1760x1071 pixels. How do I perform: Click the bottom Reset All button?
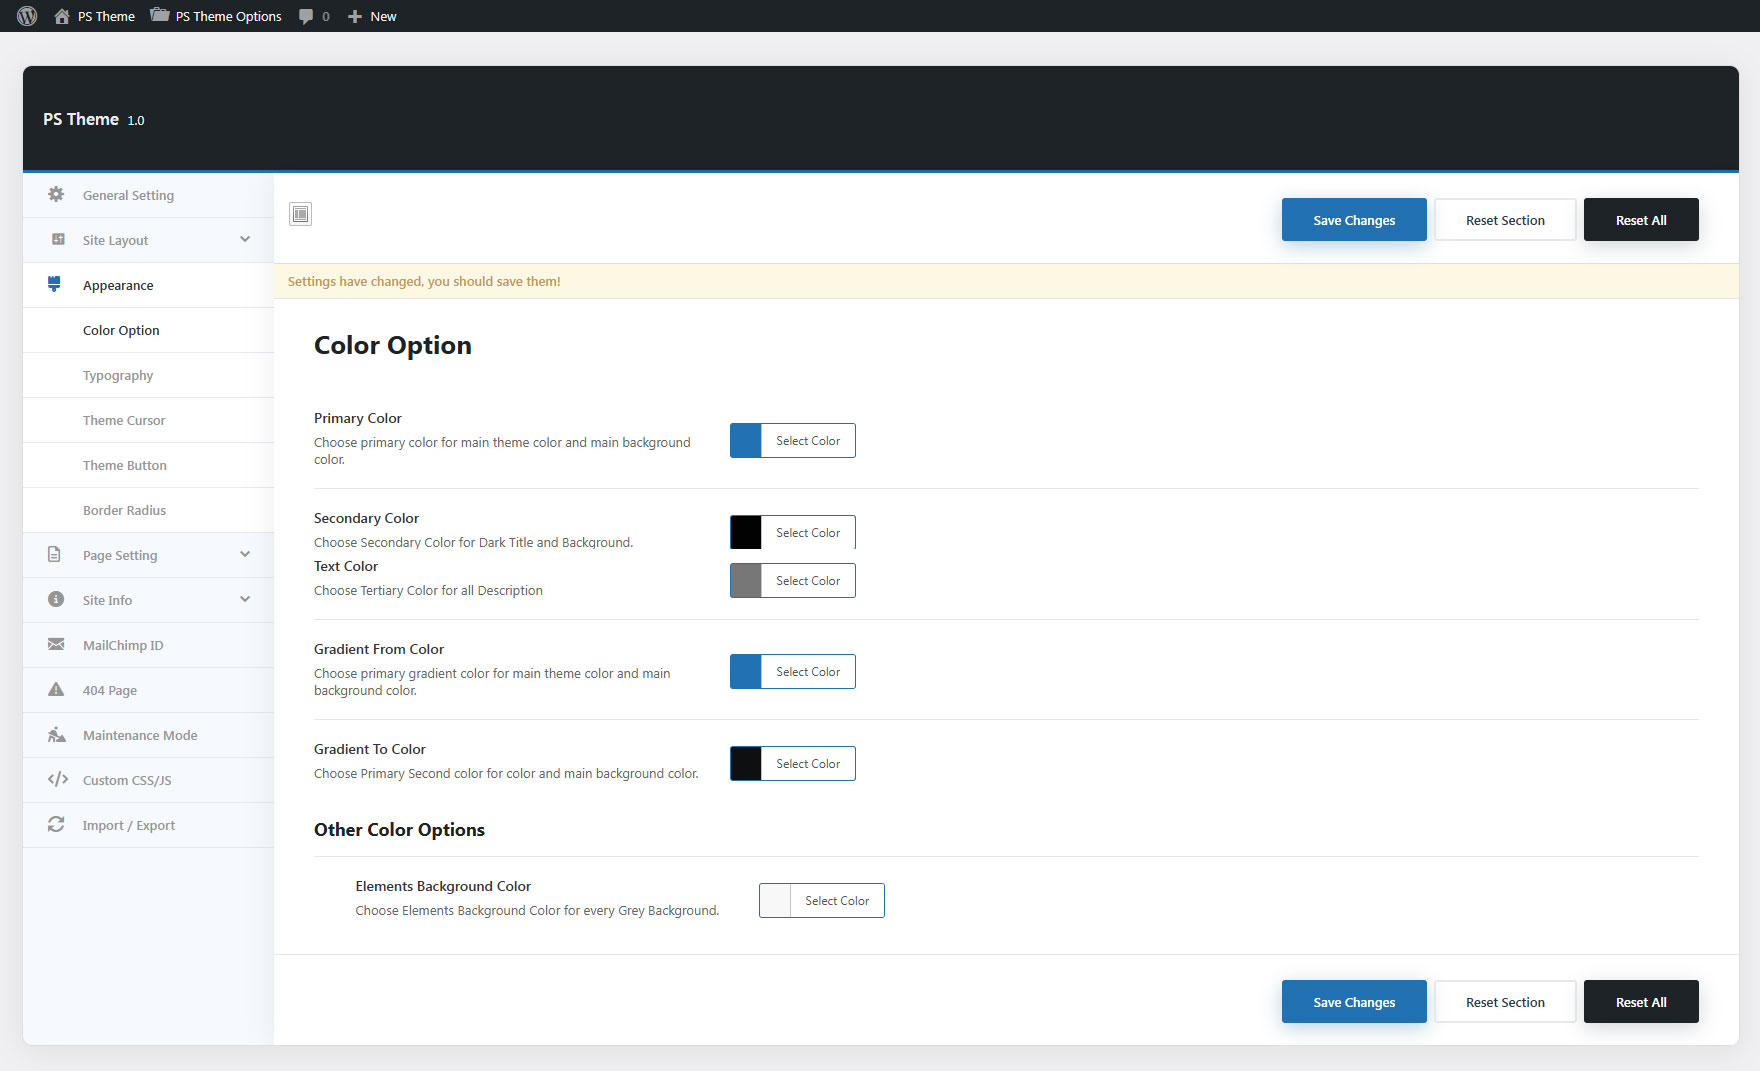1640,1002
